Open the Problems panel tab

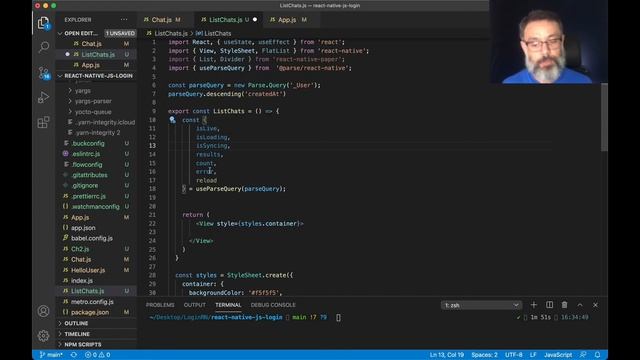pyautogui.click(x=160, y=305)
